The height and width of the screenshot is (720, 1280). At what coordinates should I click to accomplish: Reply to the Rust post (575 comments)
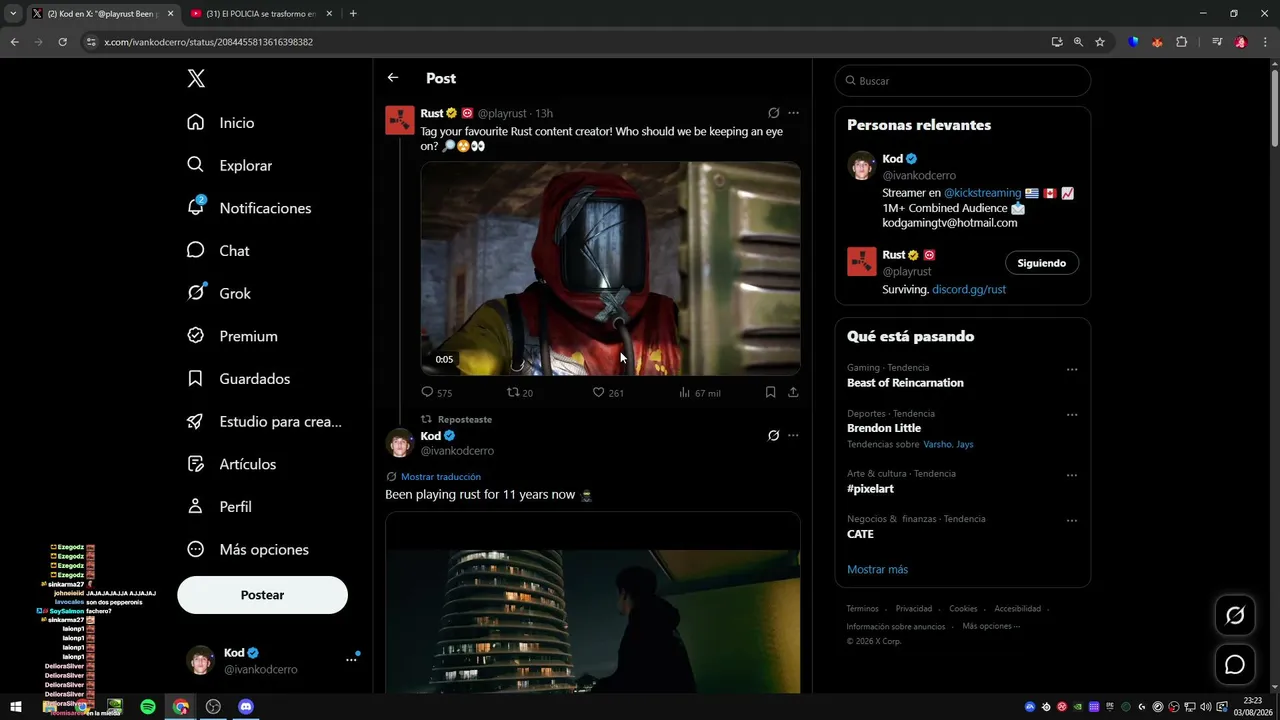coord(436,393)
